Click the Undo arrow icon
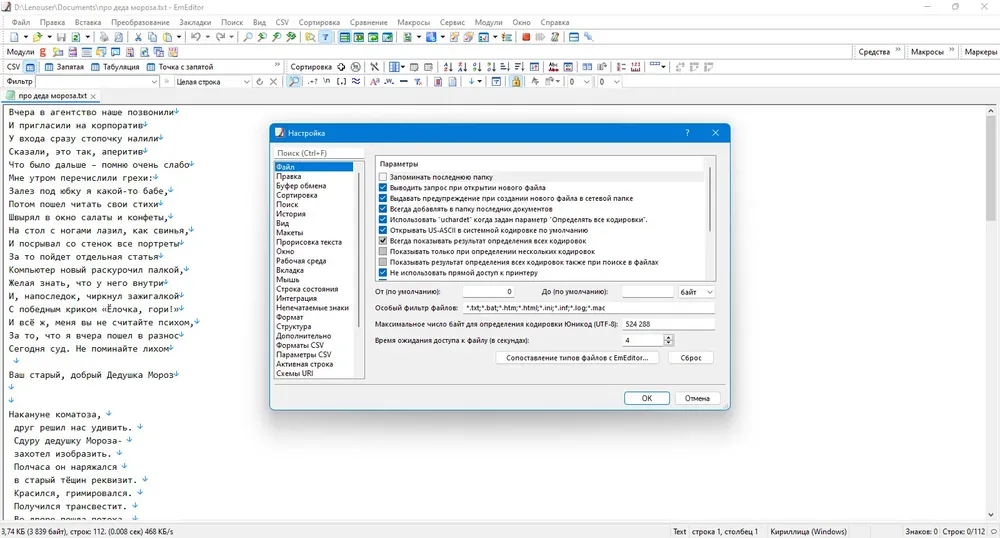Image resolution: width=1000 pixels, height=538 pixels. coord(196,37)
